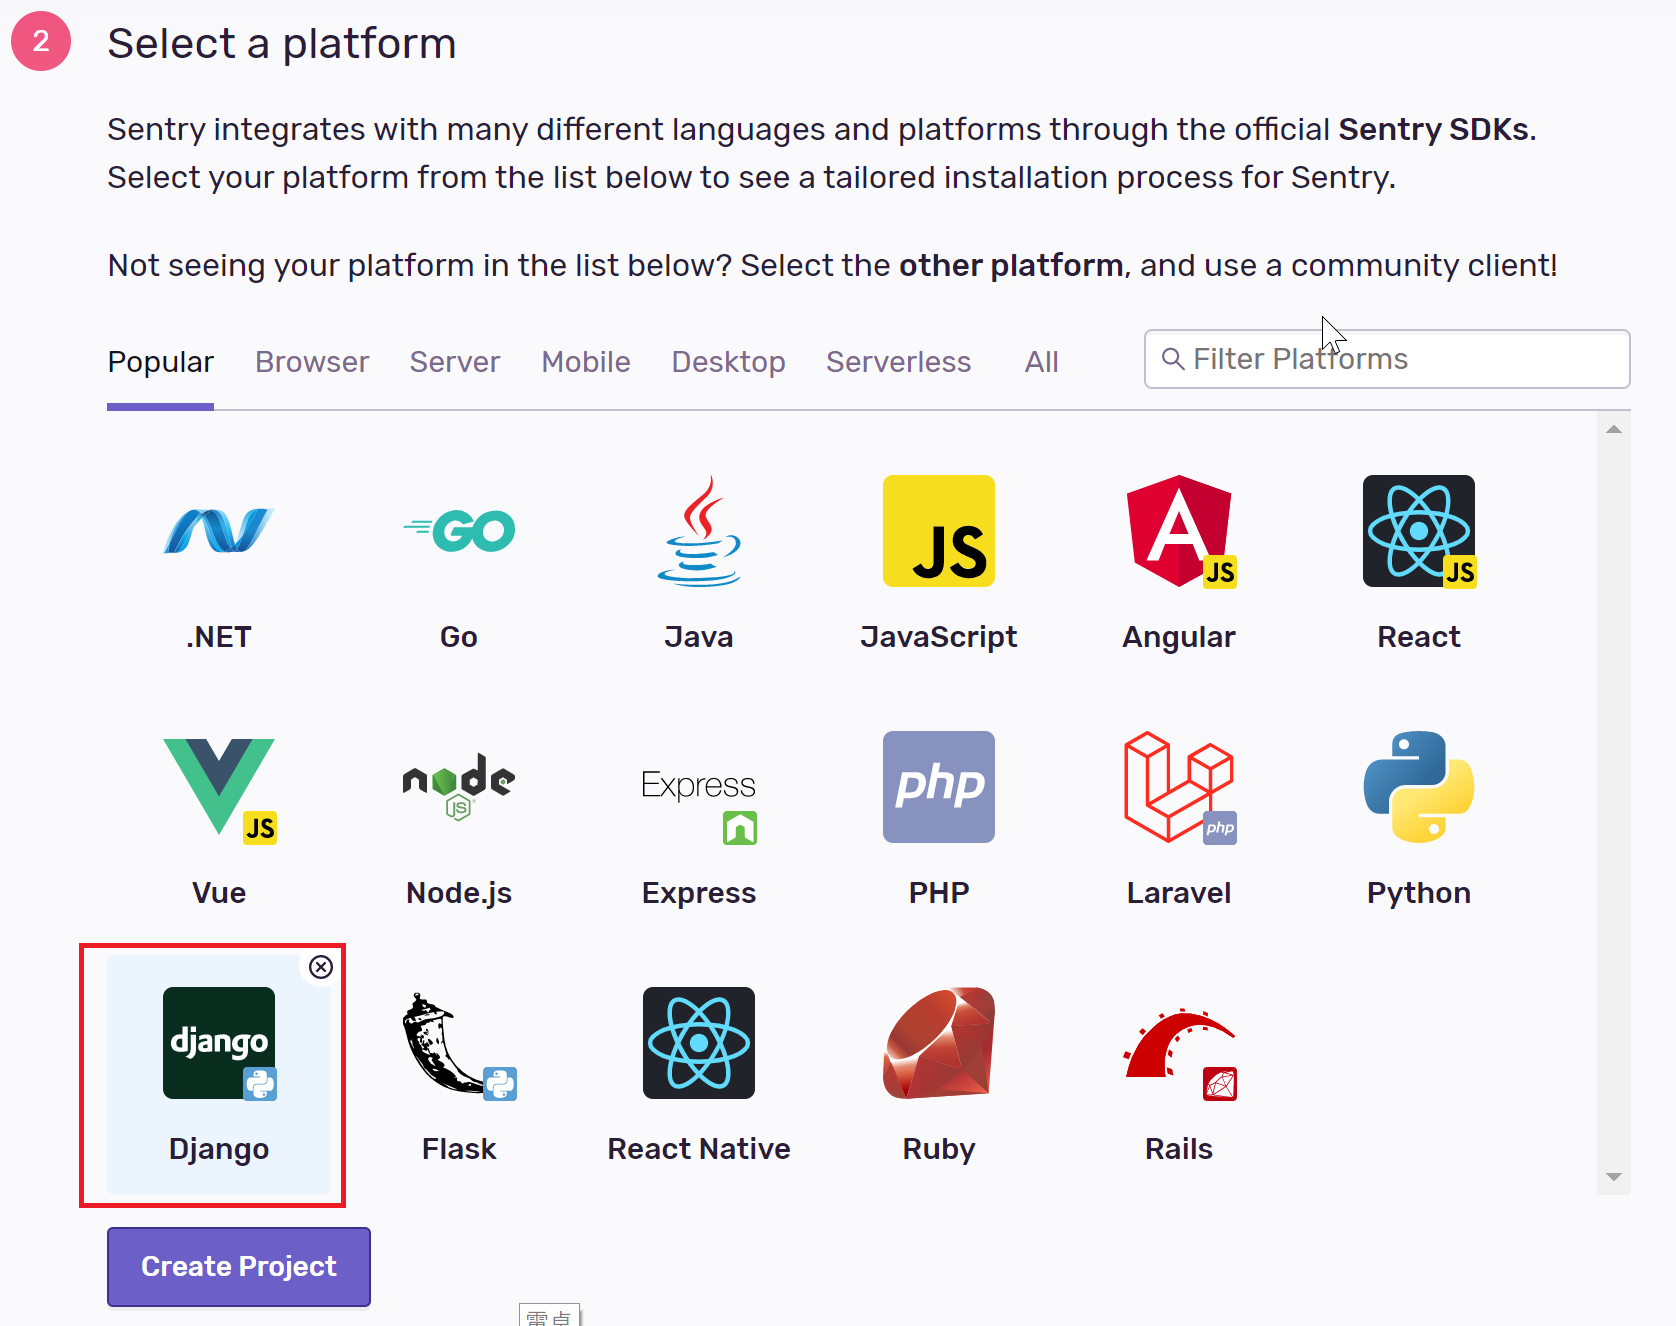Choose the Flask platform icon
Image resolution: width=1676 pixels, height=1326 pixels.
click(459, 1043)
